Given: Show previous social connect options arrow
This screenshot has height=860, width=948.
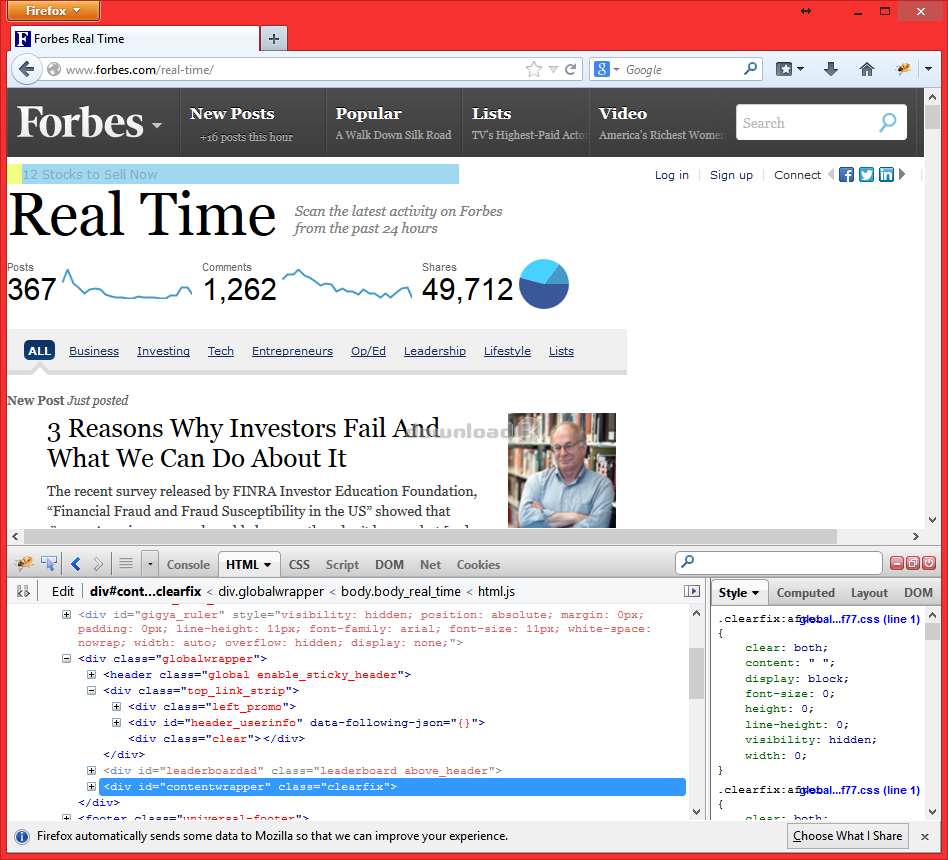Looking at the screenshot, I should coord(831,174).
